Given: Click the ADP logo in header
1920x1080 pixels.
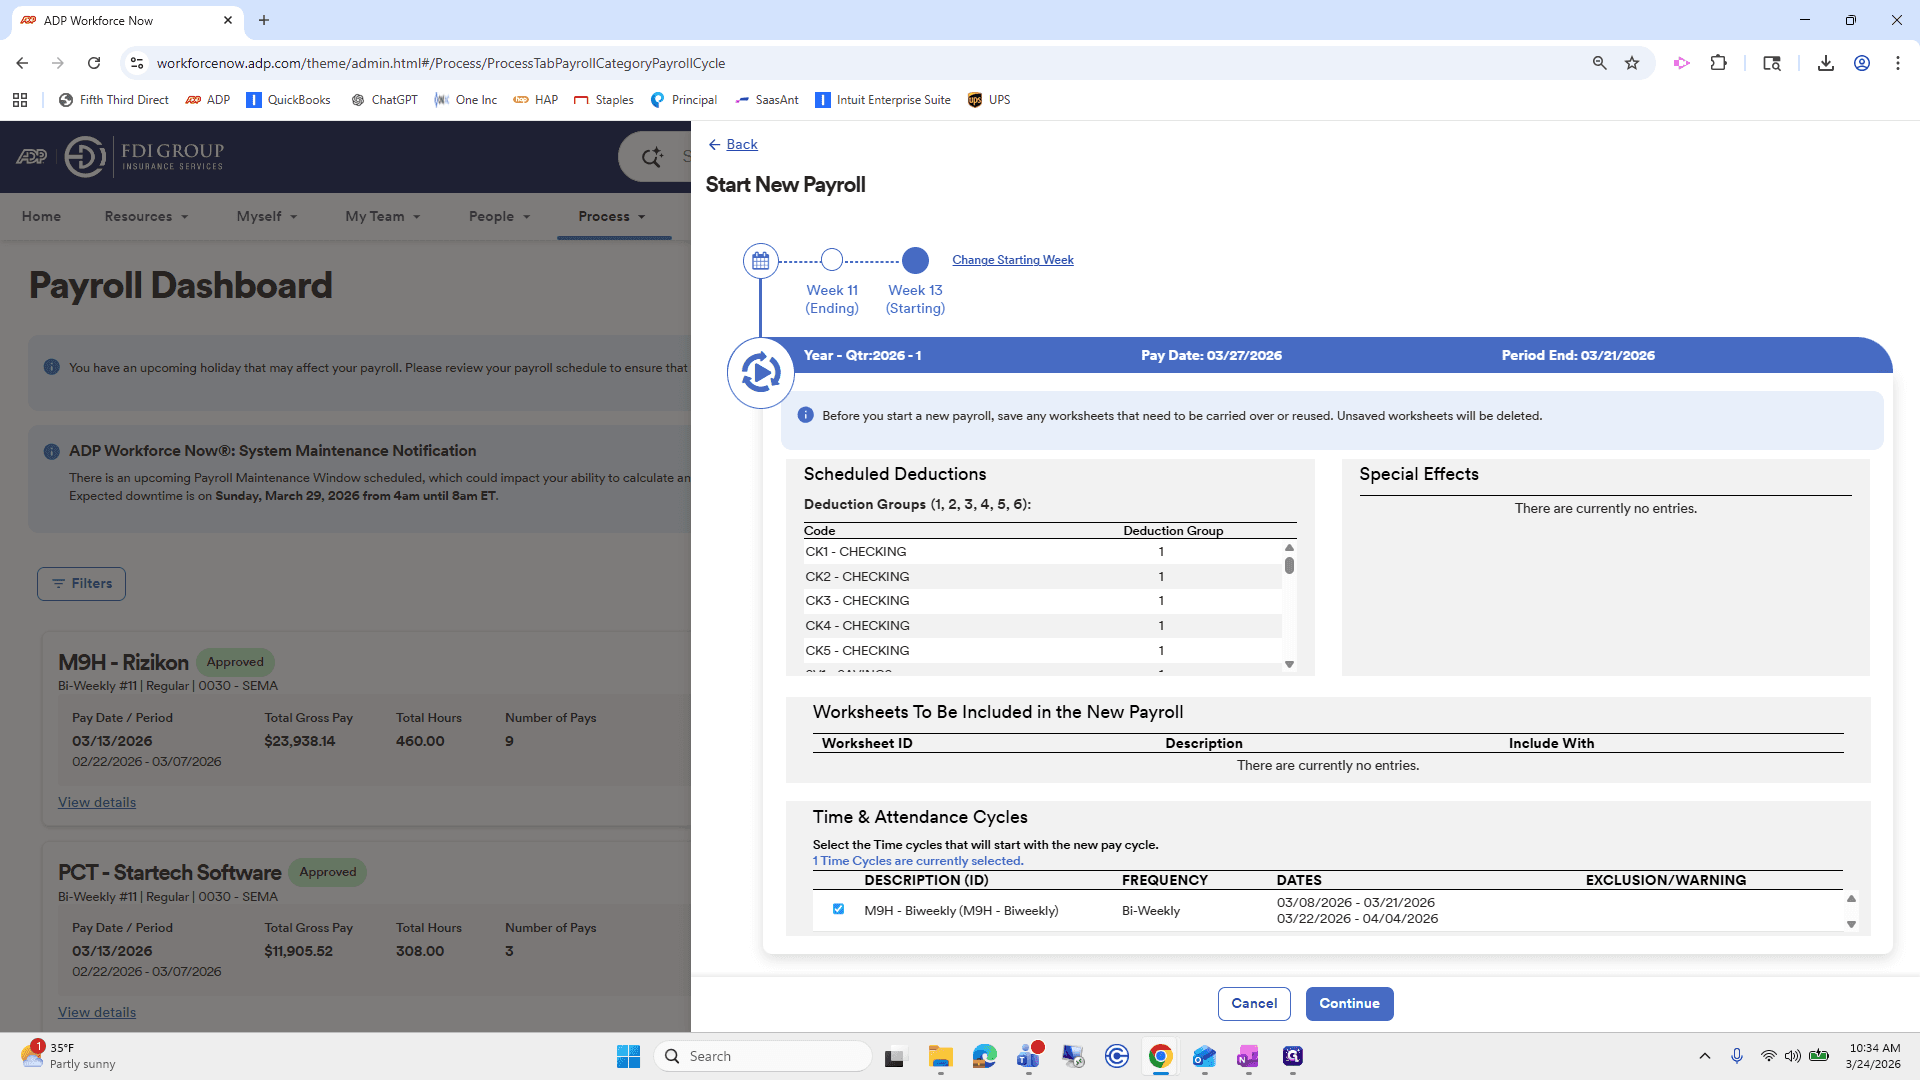Looking at the screenshot, I should point(31,157).
